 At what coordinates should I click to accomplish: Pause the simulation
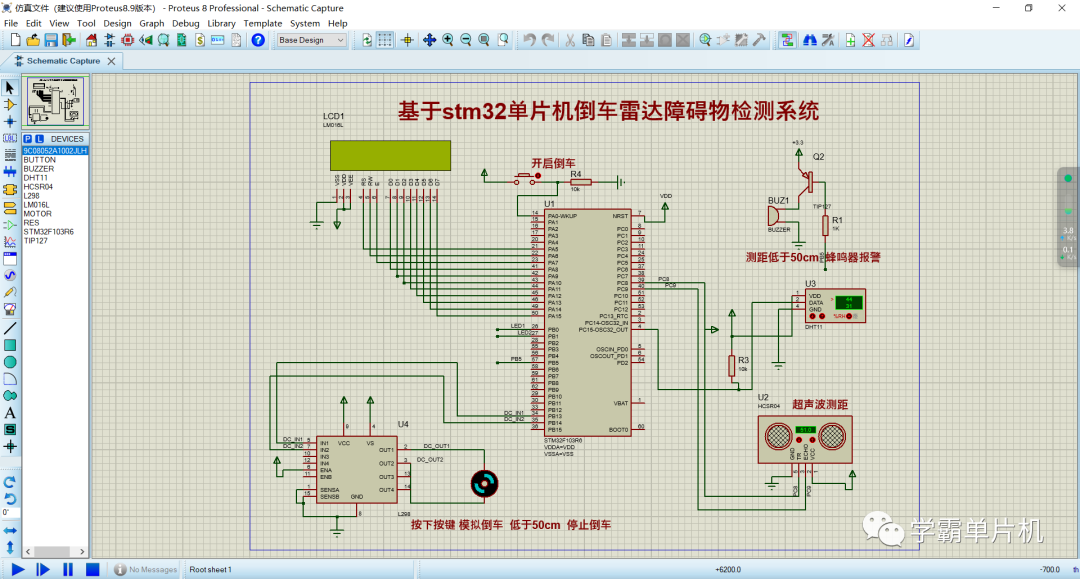(68, 569)
